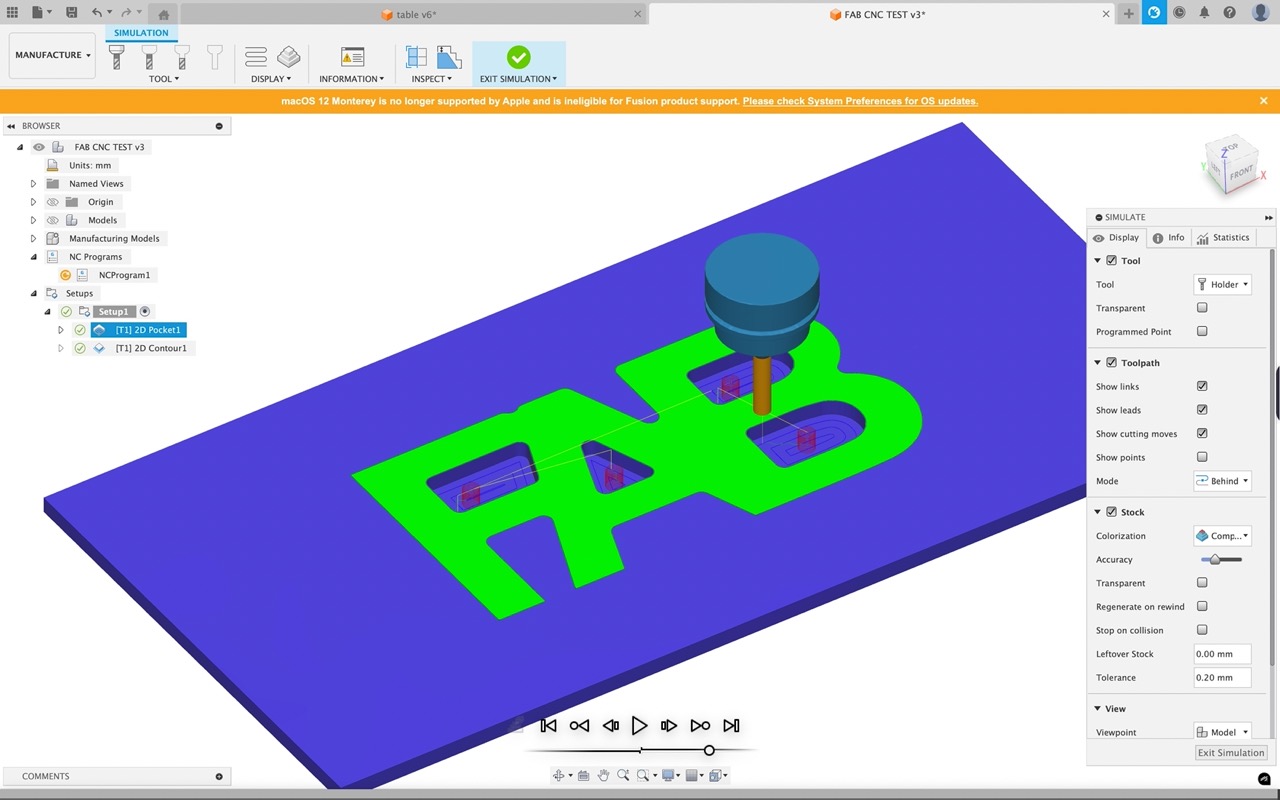Select the Orbit navigation tool

tap(560, 775)
